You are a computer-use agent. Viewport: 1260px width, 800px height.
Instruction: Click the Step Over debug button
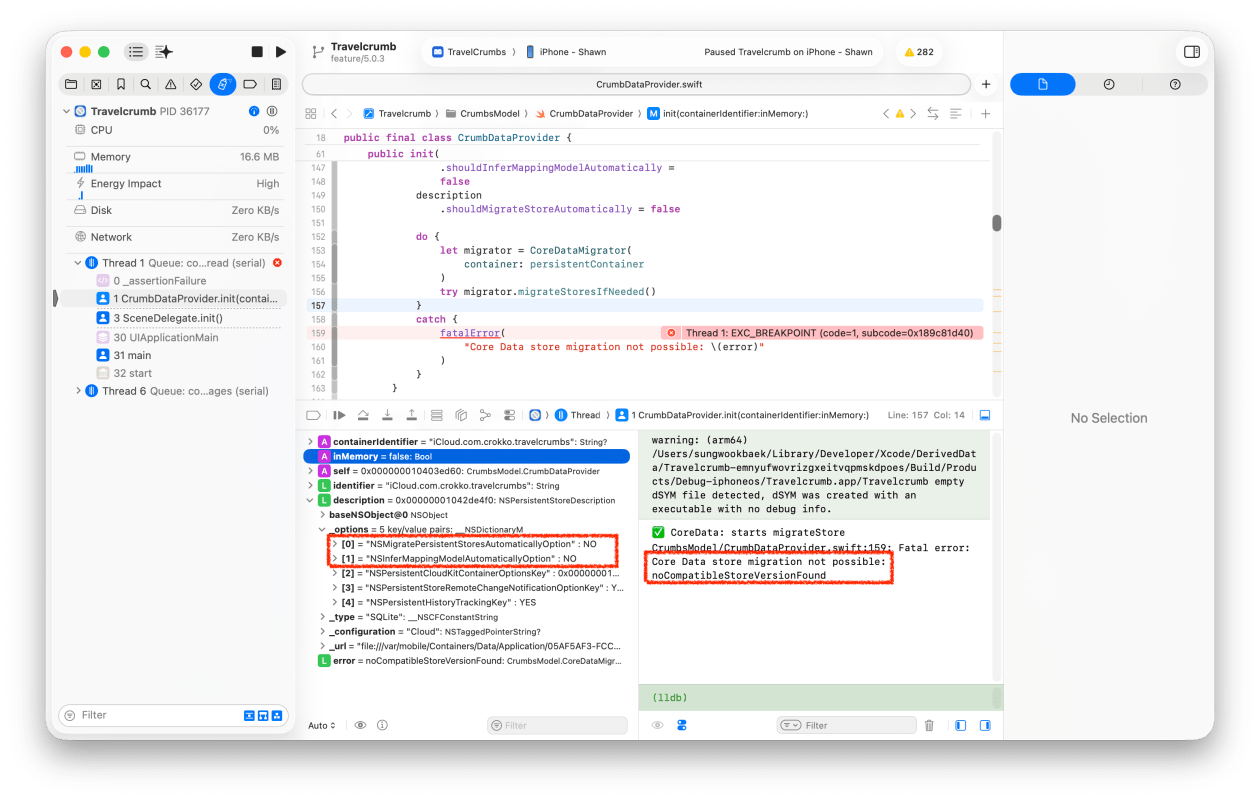pos(363,415)
